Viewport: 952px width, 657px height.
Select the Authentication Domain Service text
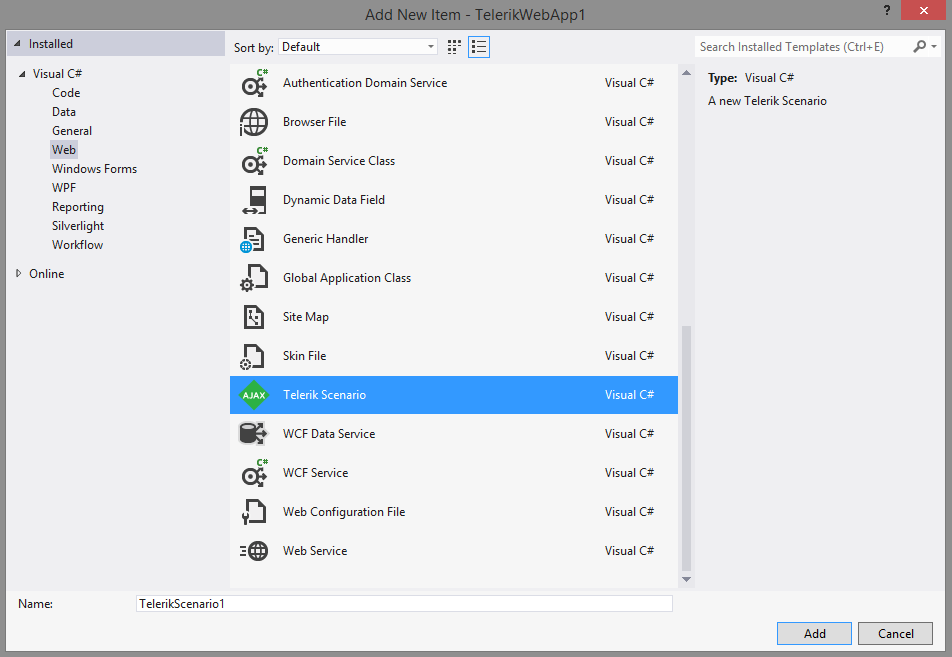[365, 83]
